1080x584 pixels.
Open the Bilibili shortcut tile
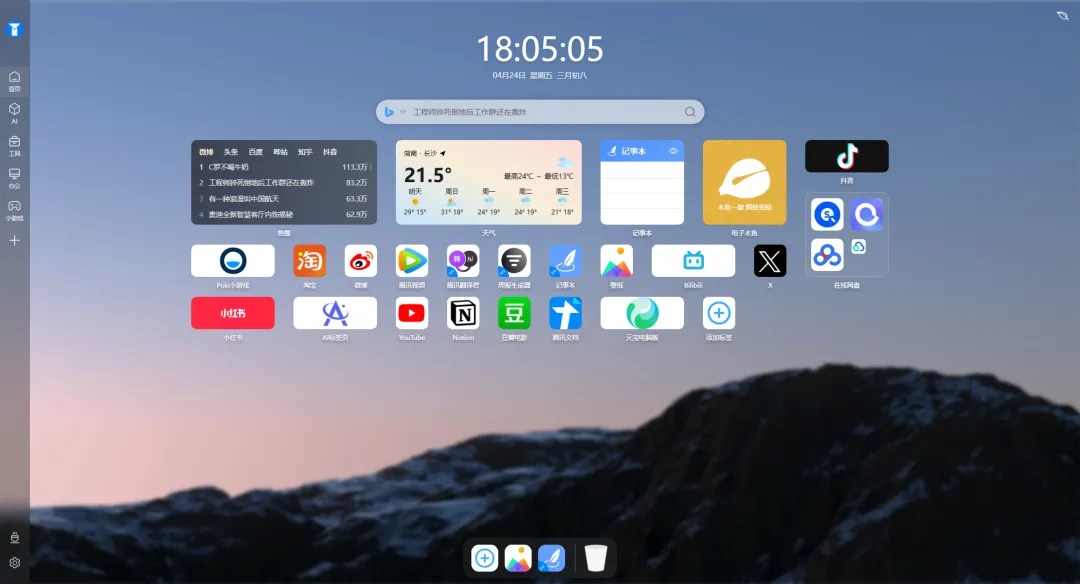coord(693,261)
